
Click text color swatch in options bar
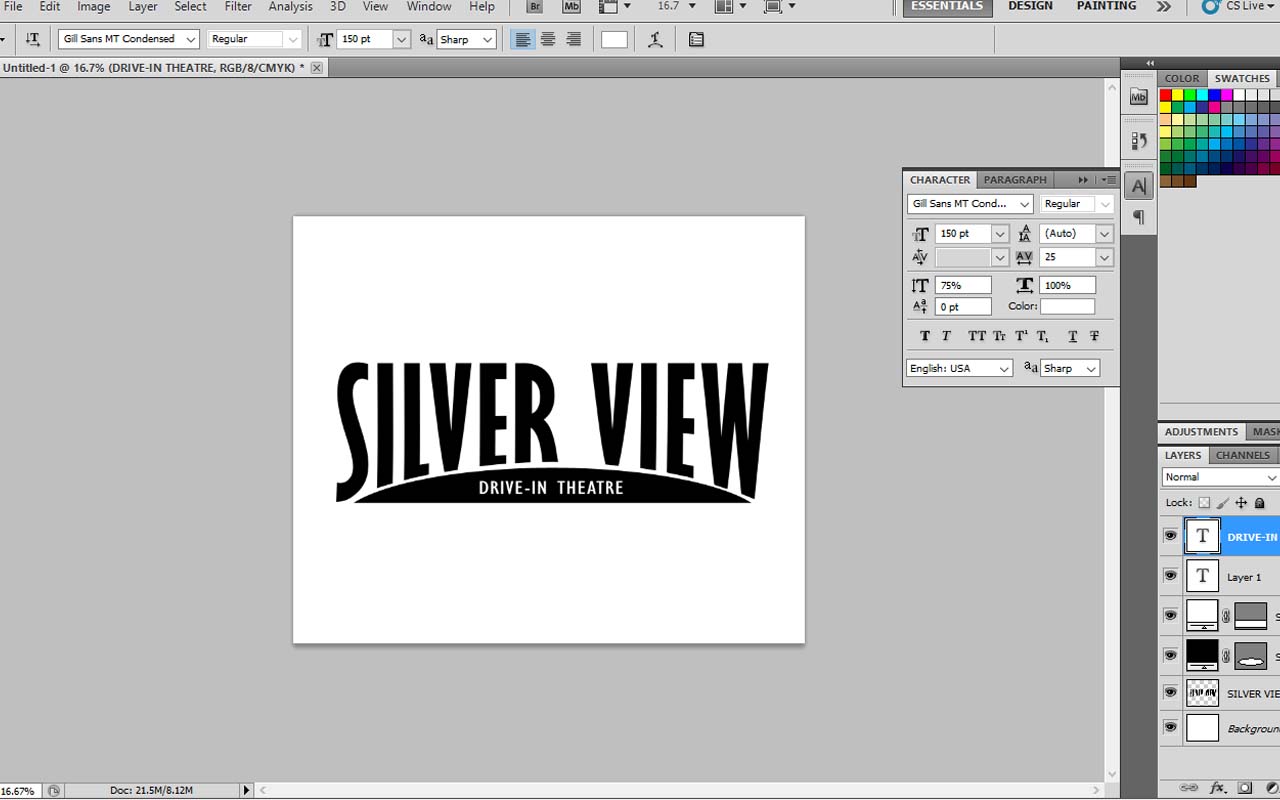pyautogui.click(x=614, y=39)
